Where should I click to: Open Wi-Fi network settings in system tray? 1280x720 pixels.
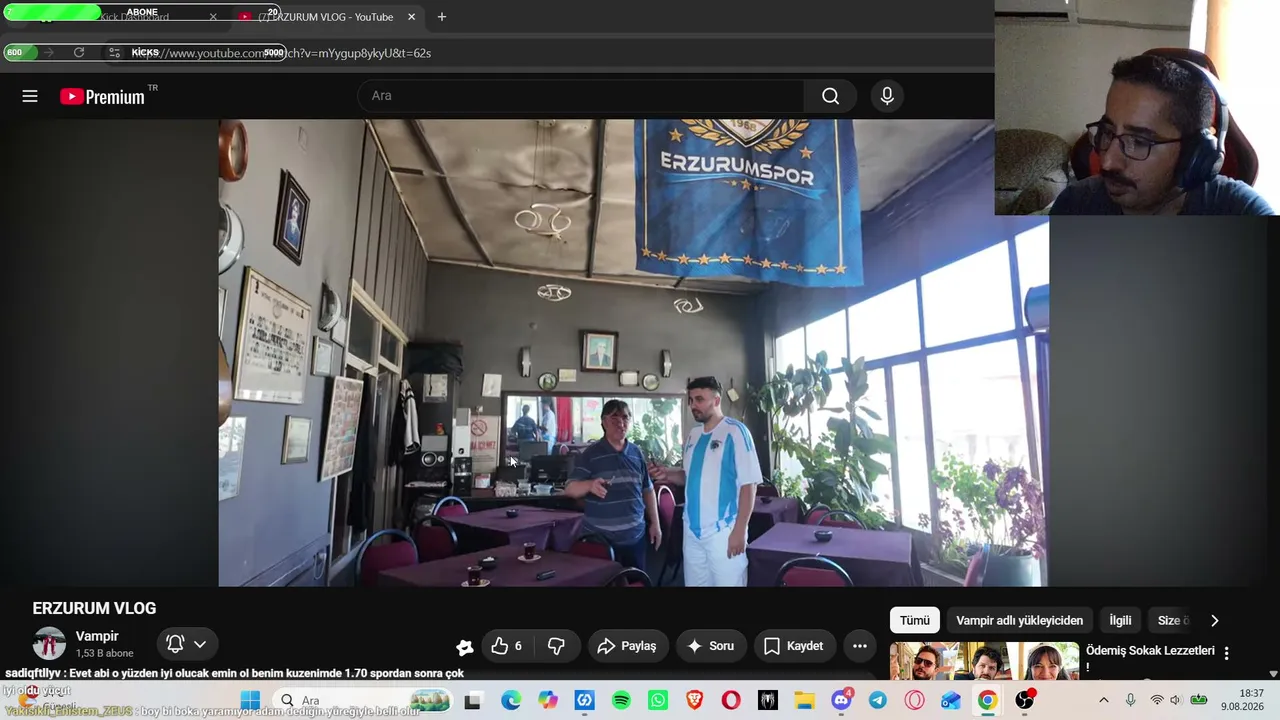coord(1157,700)
